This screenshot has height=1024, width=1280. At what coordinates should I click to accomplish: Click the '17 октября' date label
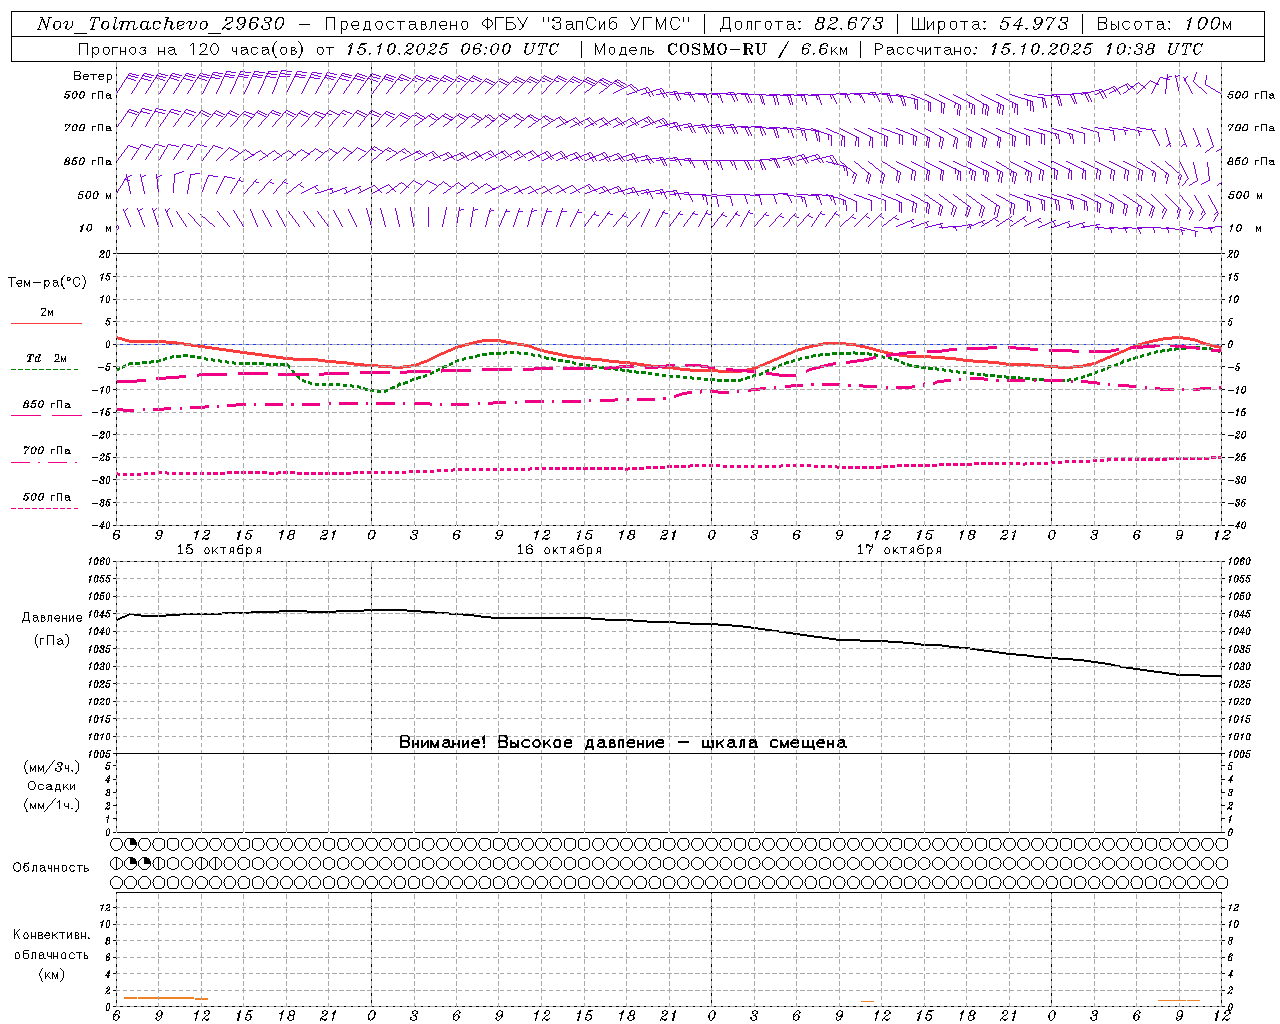[899, 550]
